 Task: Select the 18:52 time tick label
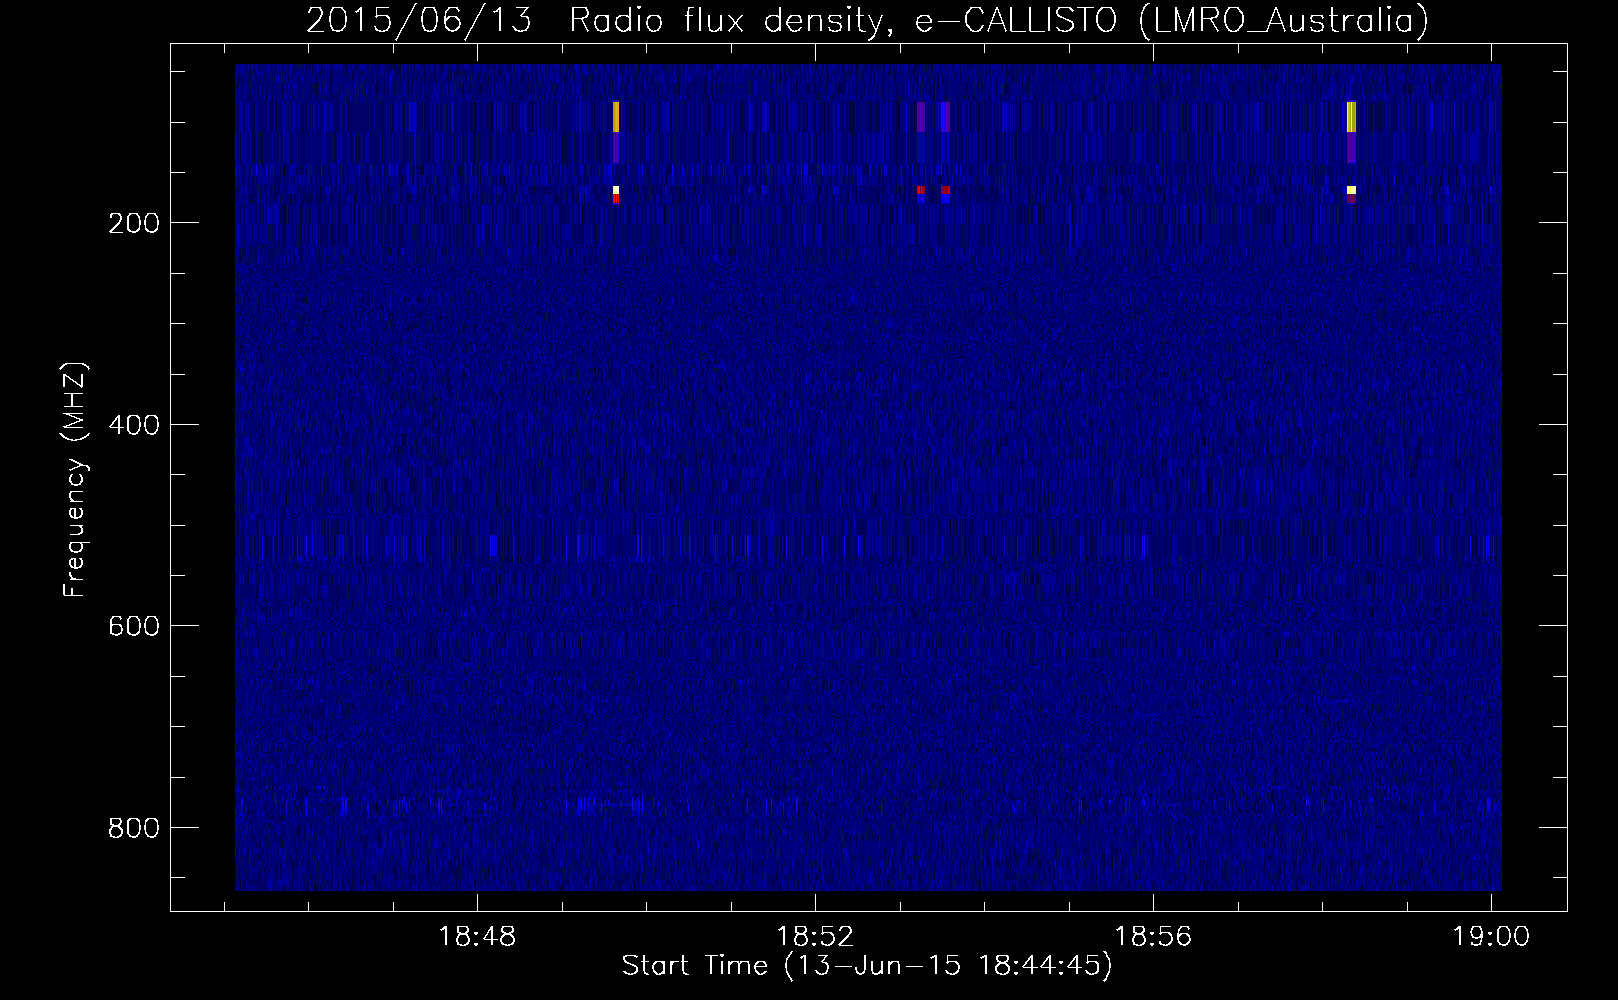pyautogui.click(x=815, y=937)
